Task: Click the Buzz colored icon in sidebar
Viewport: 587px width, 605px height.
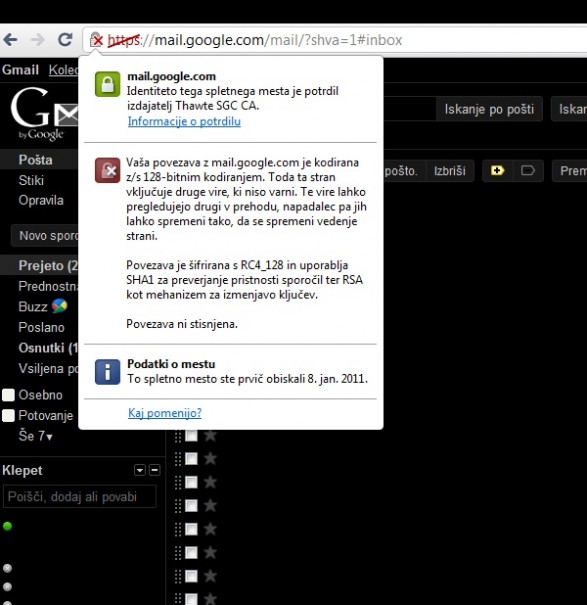Action: point(59,306)
